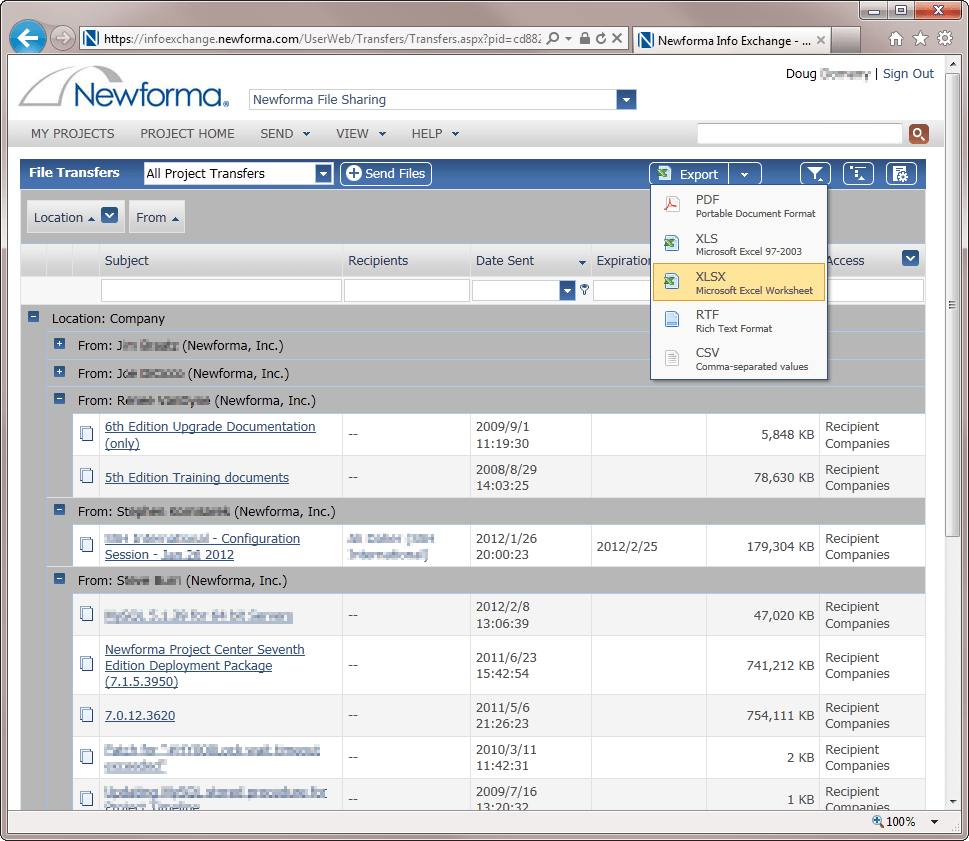
Task: Collapse the last expanded From group
Action: tap(59, 580)
